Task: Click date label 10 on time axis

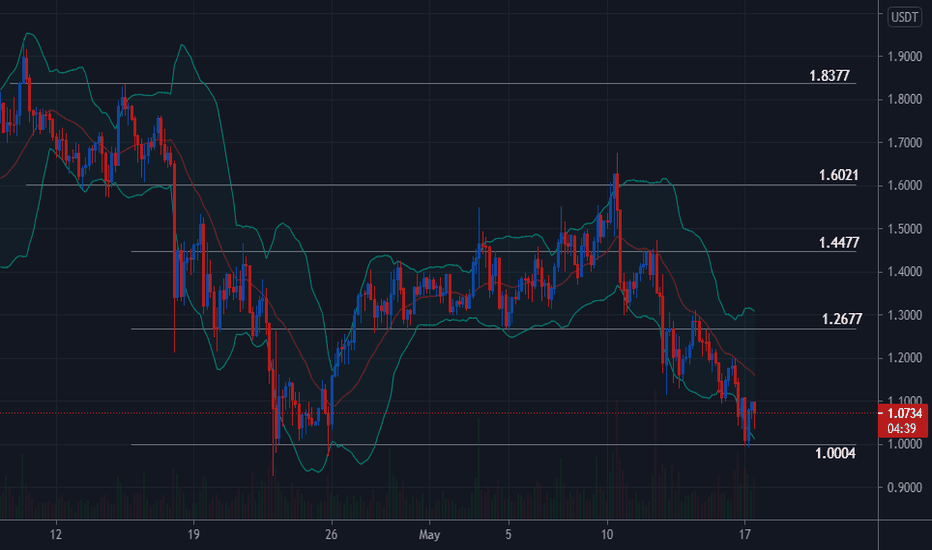Action: pyautogui.click(x=606, y=535)
